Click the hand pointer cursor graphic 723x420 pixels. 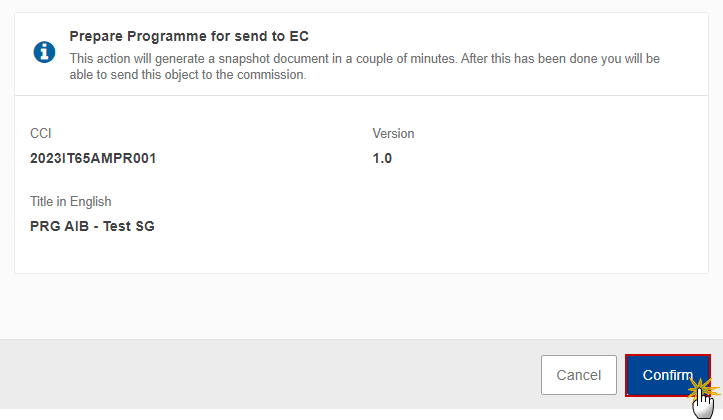tap(703, 403)
